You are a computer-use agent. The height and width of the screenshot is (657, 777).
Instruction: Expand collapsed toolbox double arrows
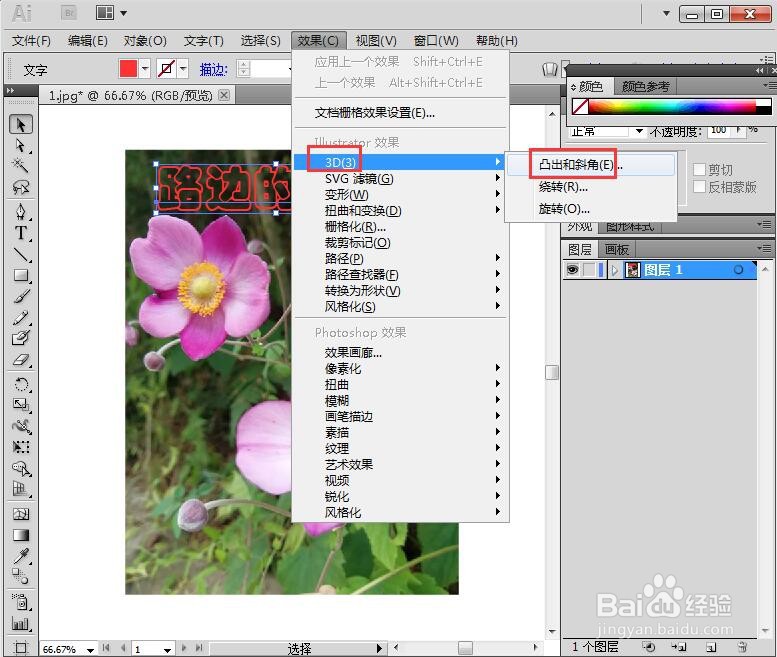(10, 91)
